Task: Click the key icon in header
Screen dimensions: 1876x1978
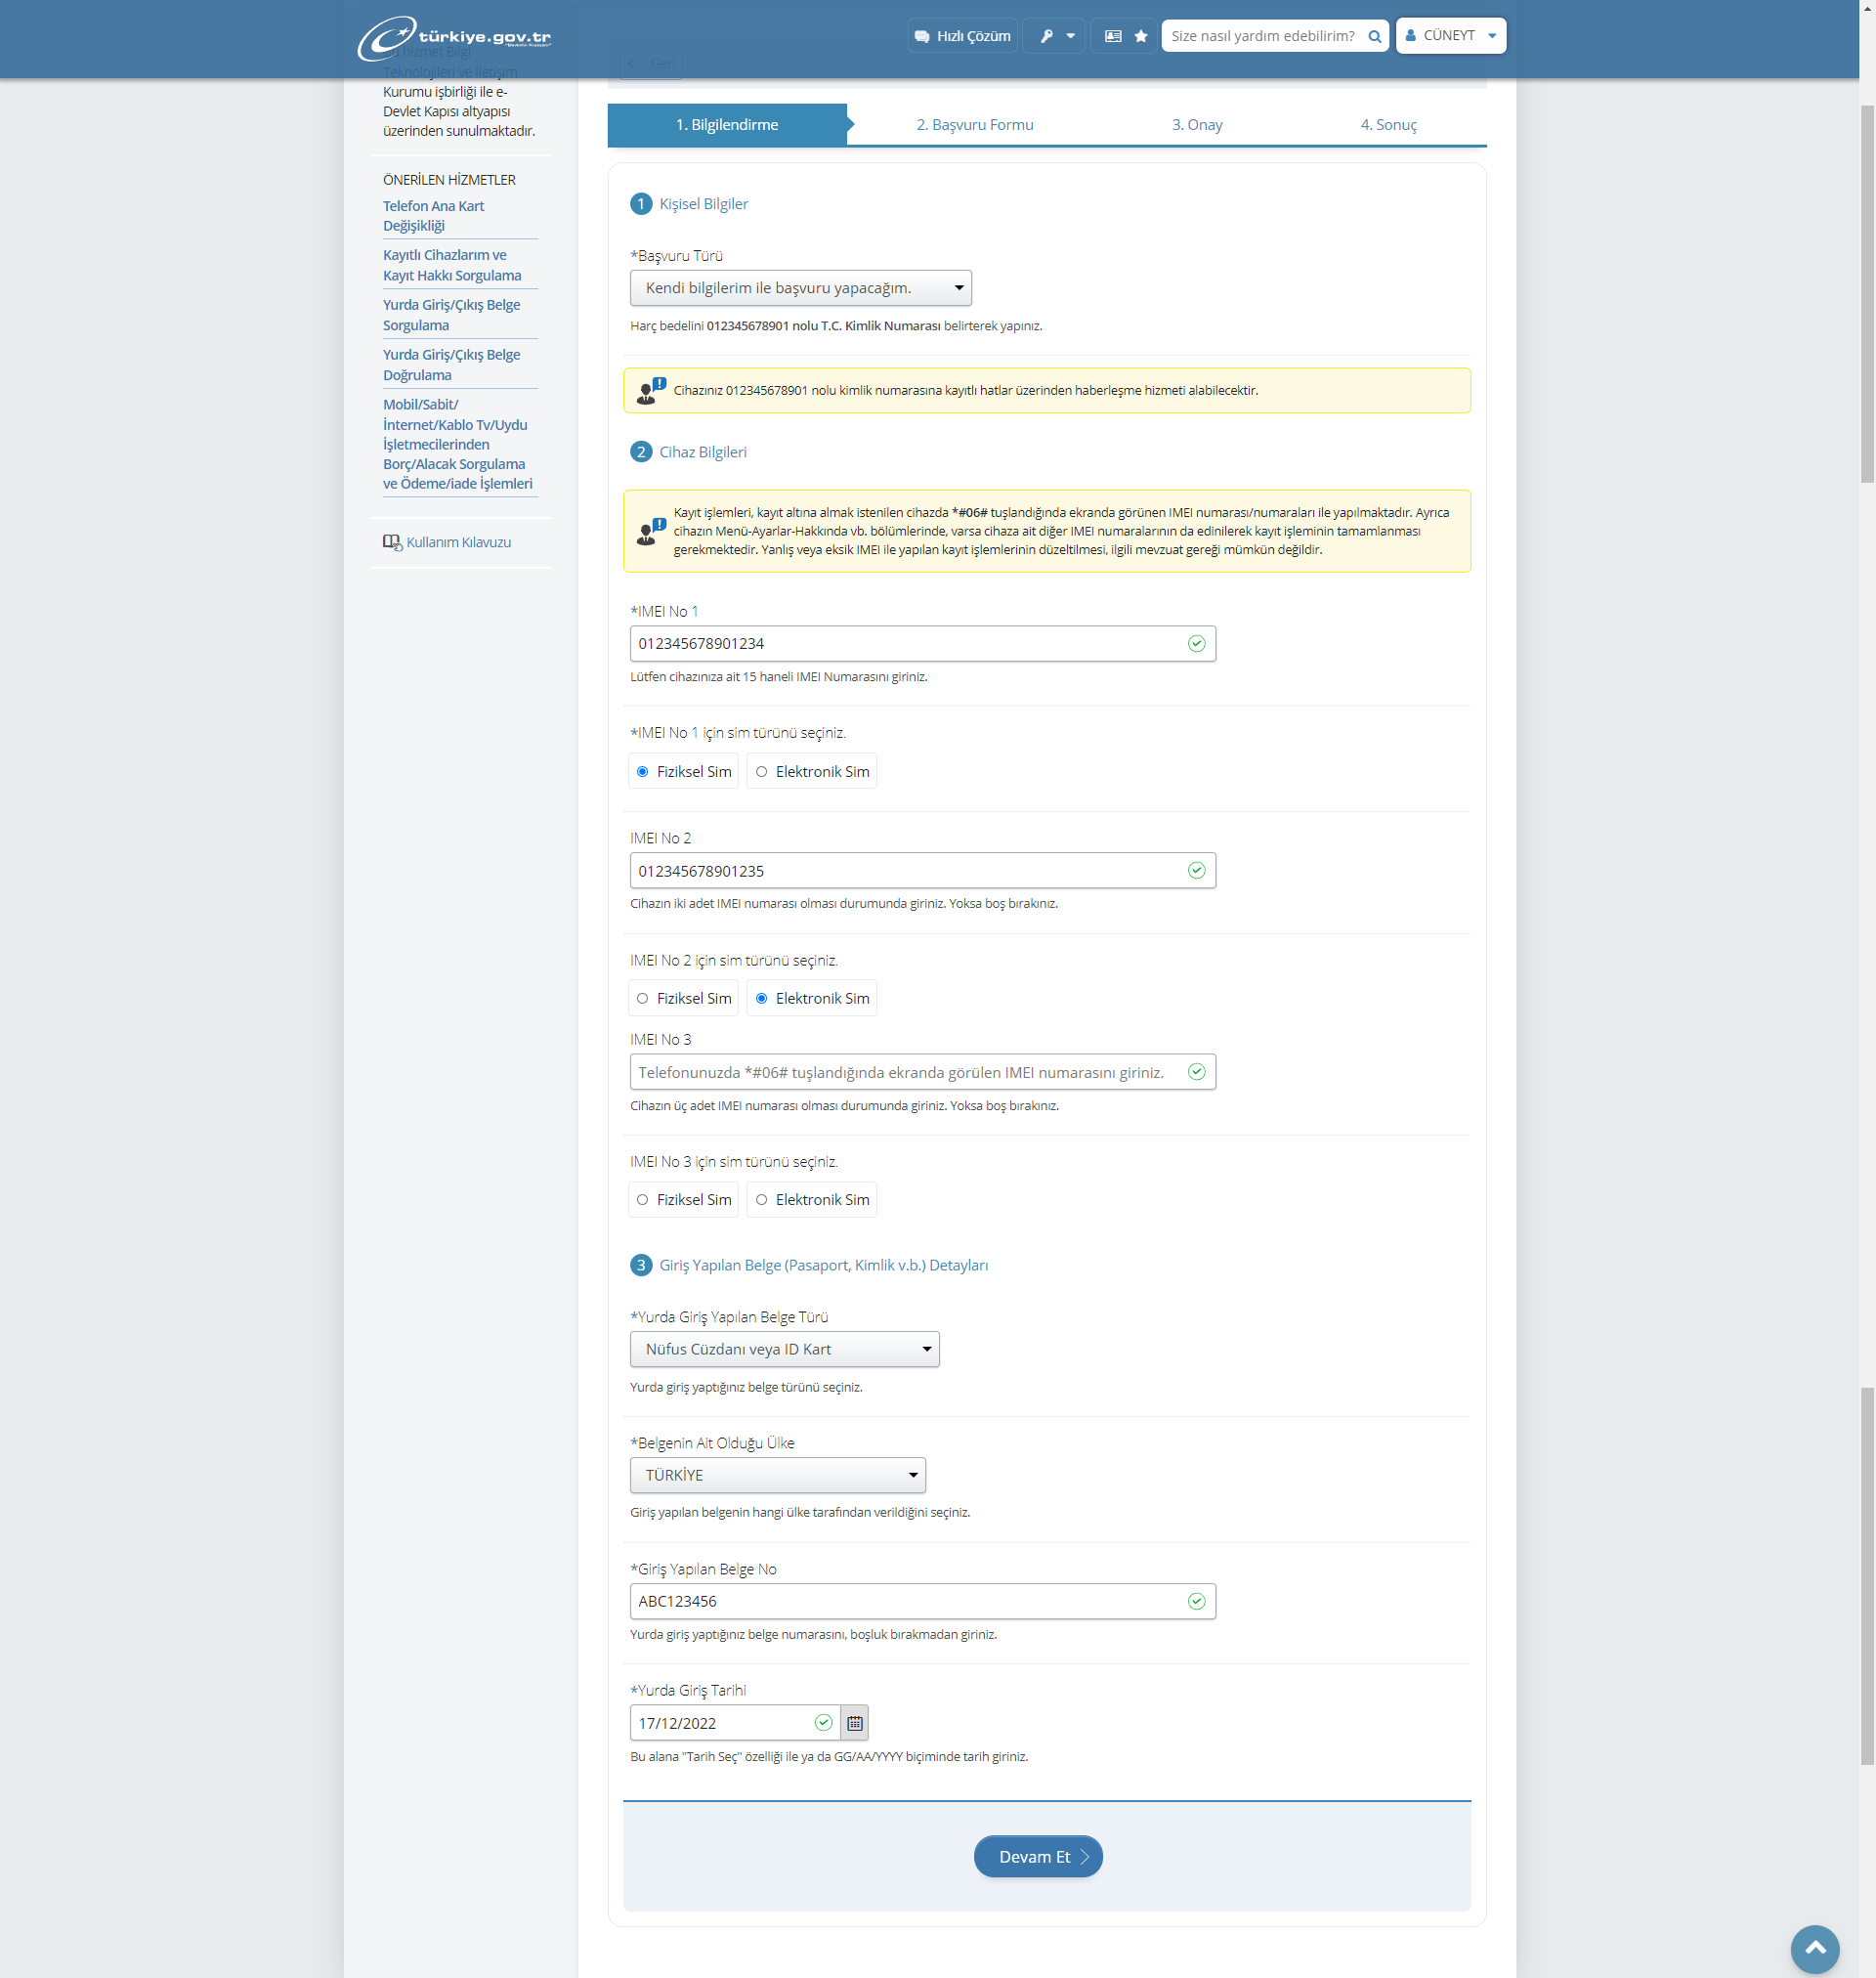Action: tap(1046, 36)
